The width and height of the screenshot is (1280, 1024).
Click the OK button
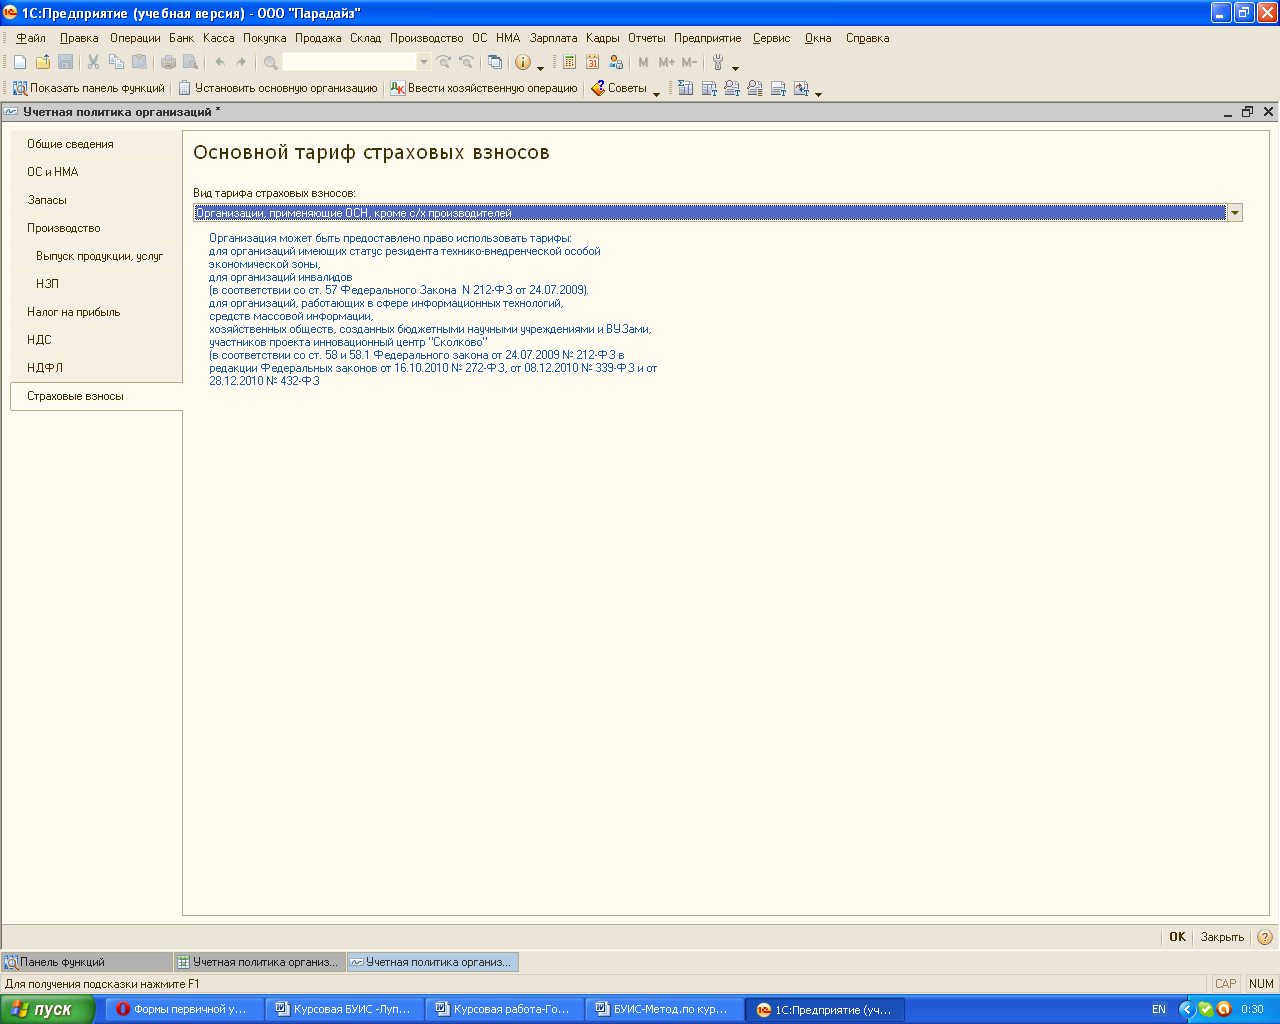pos(1178,937)
